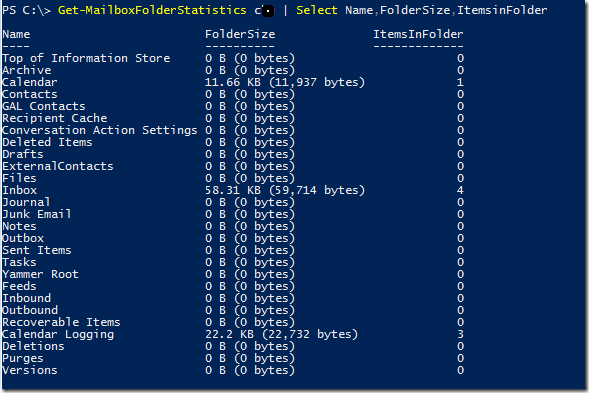Select the Recoverable Items folder name

(61, 322)
